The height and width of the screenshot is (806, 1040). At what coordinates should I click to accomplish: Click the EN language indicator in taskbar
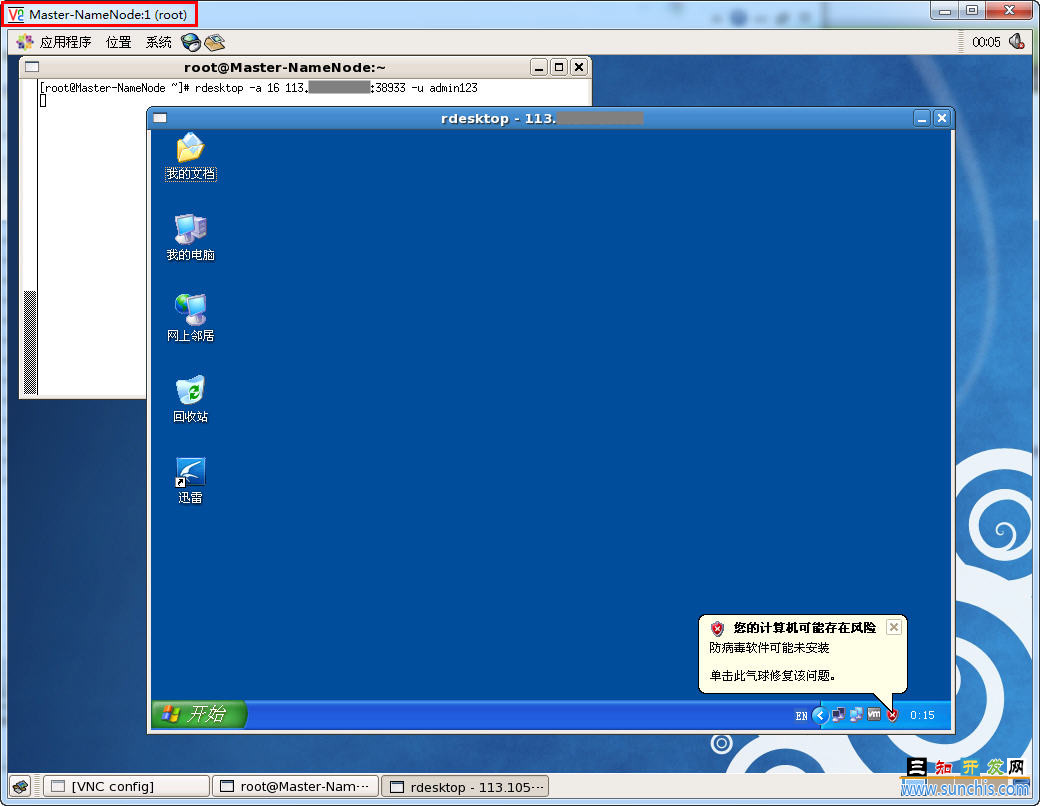point(801,716)
